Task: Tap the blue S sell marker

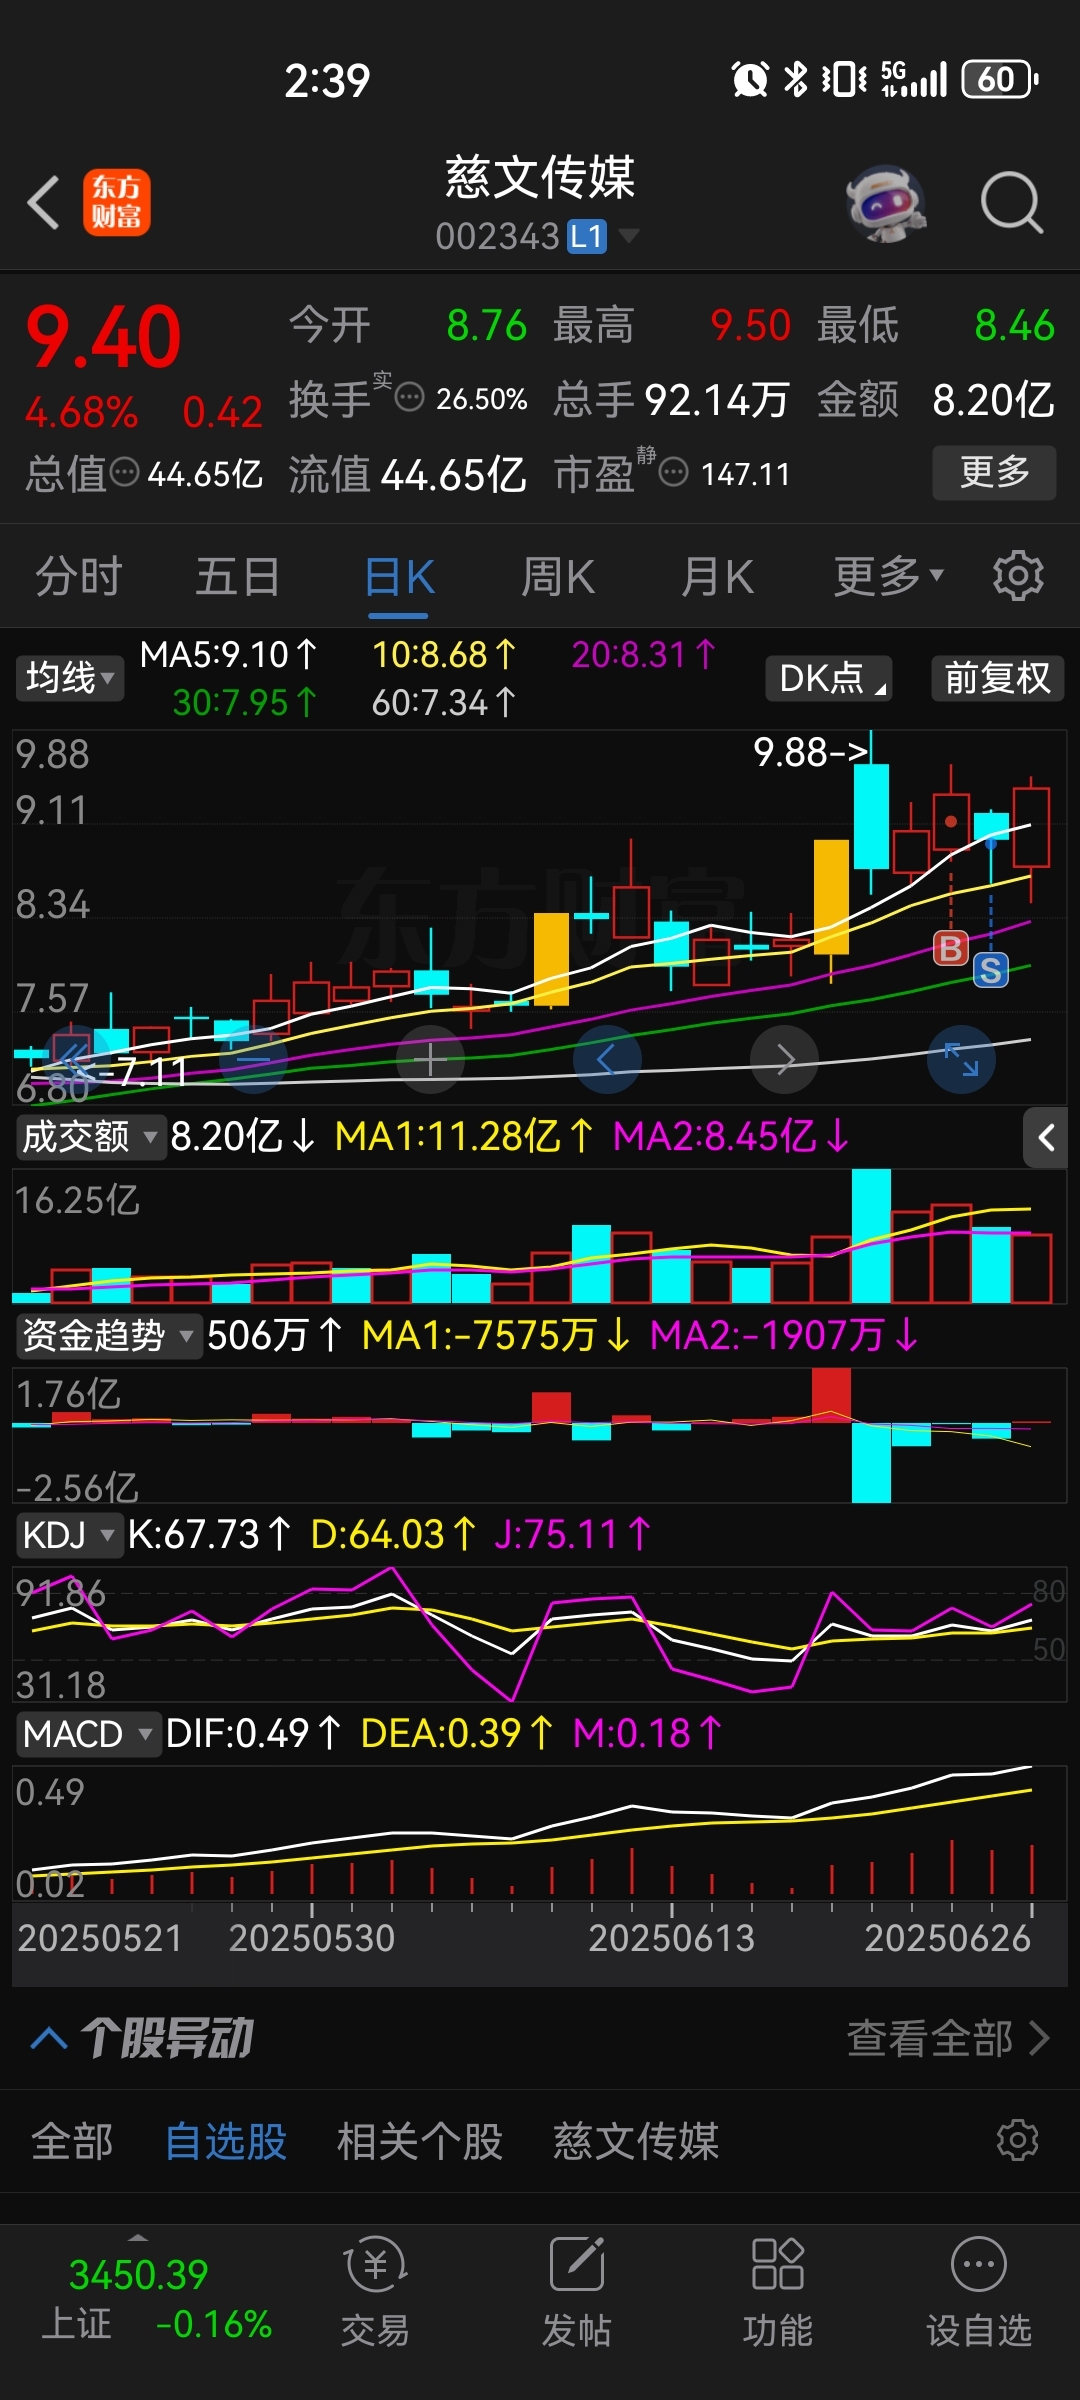Action: [x=991, y=970]
